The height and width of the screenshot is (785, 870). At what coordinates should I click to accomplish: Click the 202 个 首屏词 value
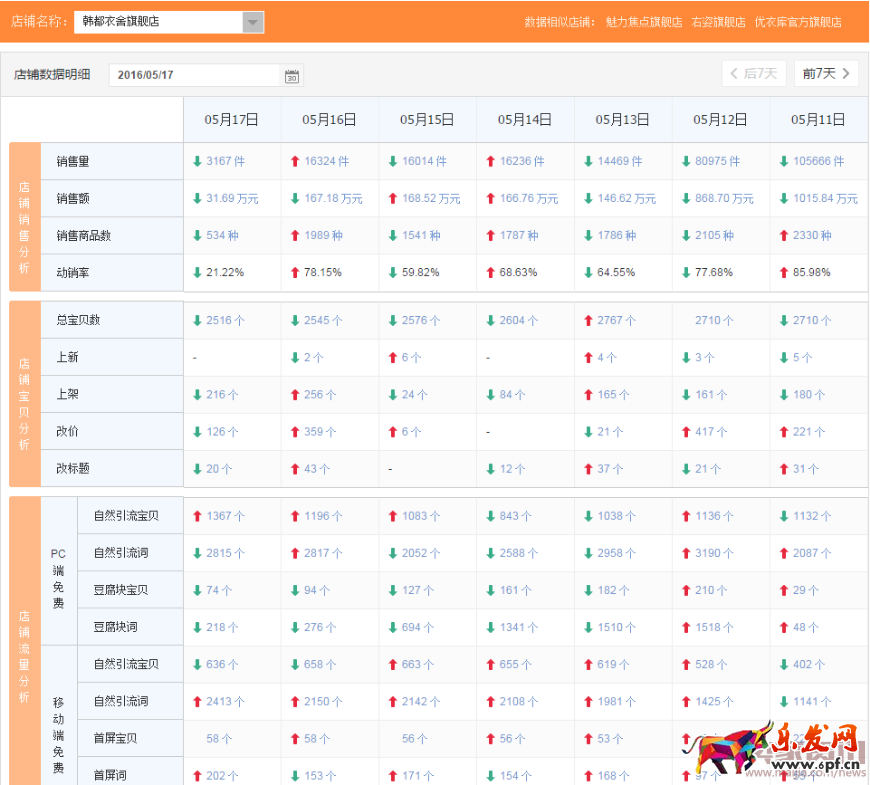222,776
